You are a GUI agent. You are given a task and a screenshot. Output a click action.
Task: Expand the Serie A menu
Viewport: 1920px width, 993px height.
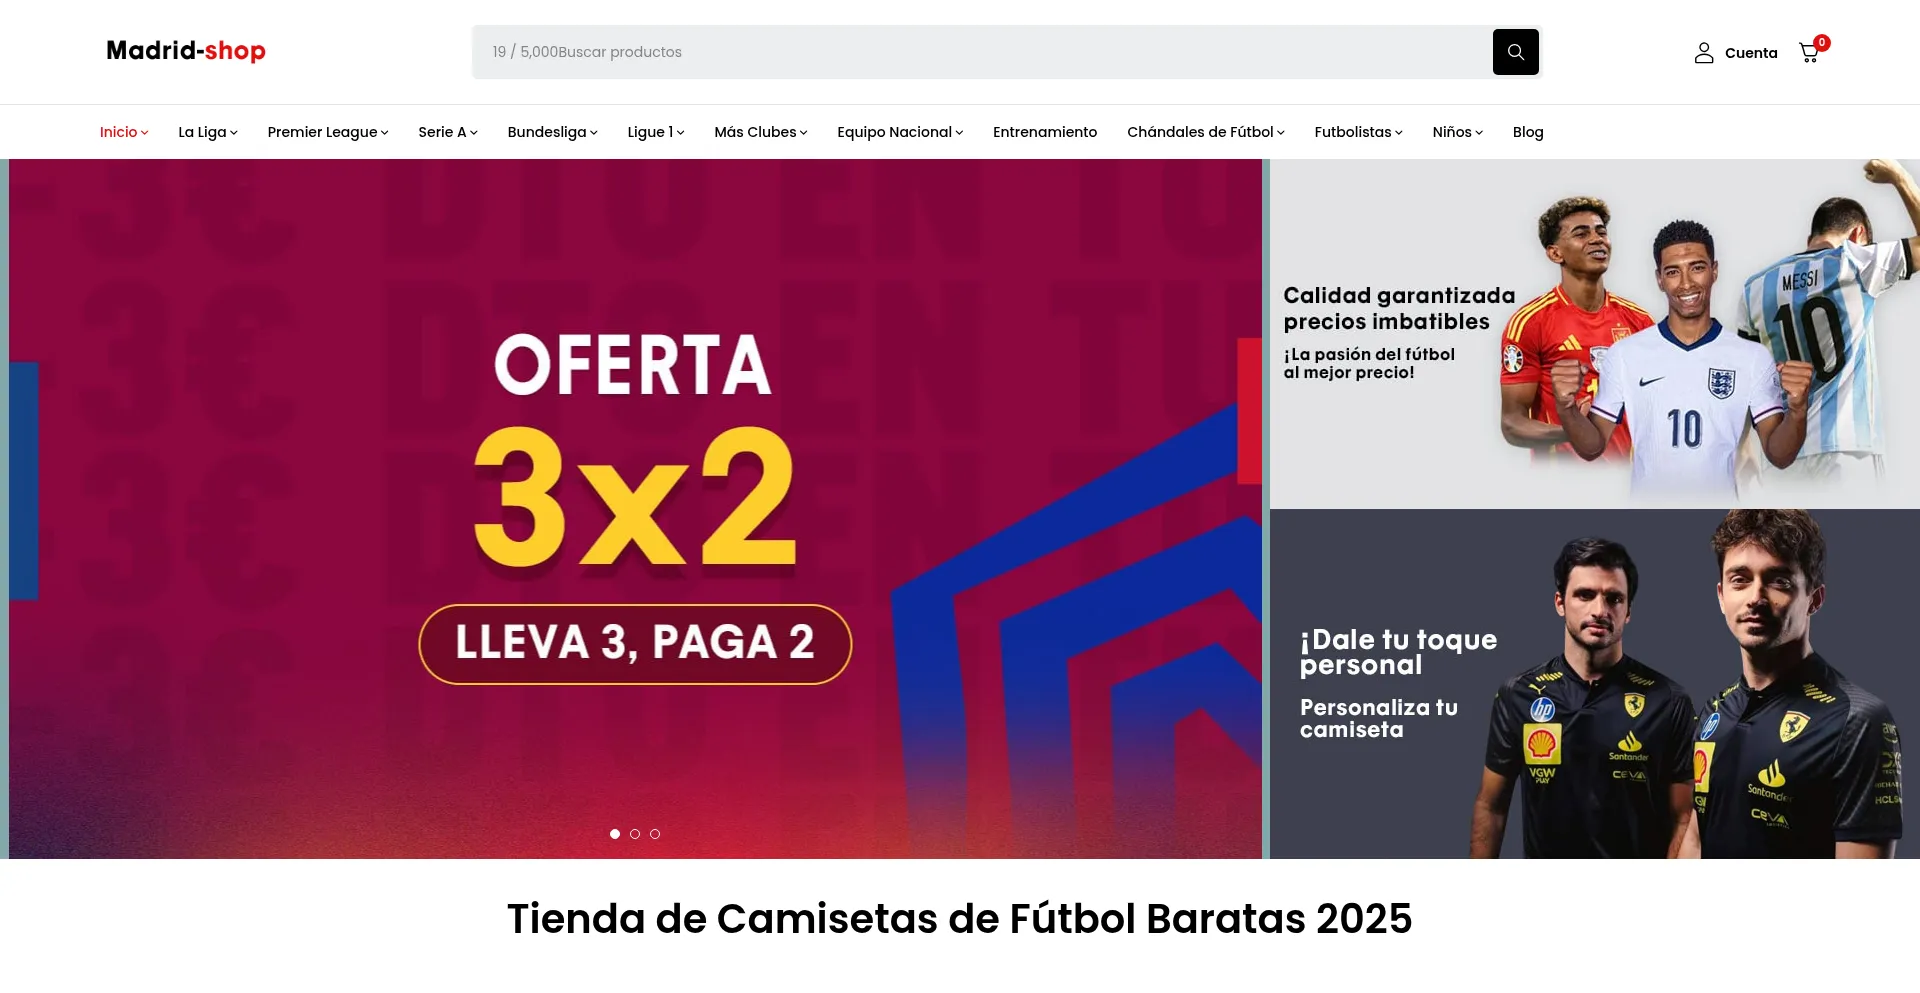(448, 132)
